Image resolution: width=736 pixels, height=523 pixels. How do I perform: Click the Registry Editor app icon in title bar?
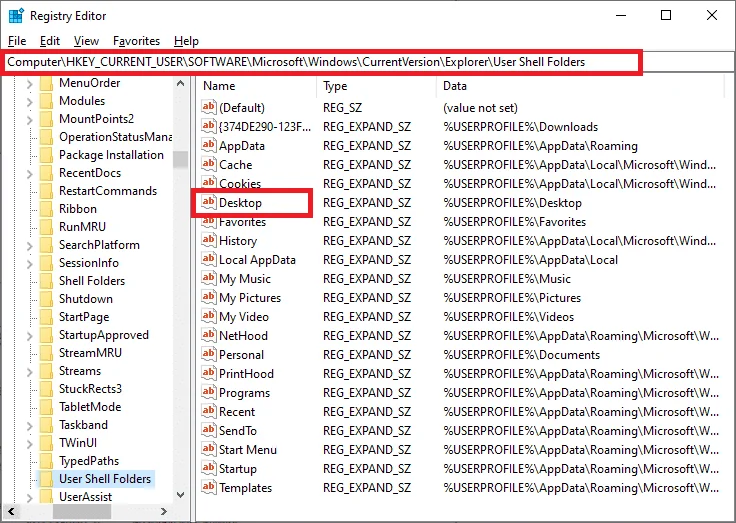click(16, 16)
